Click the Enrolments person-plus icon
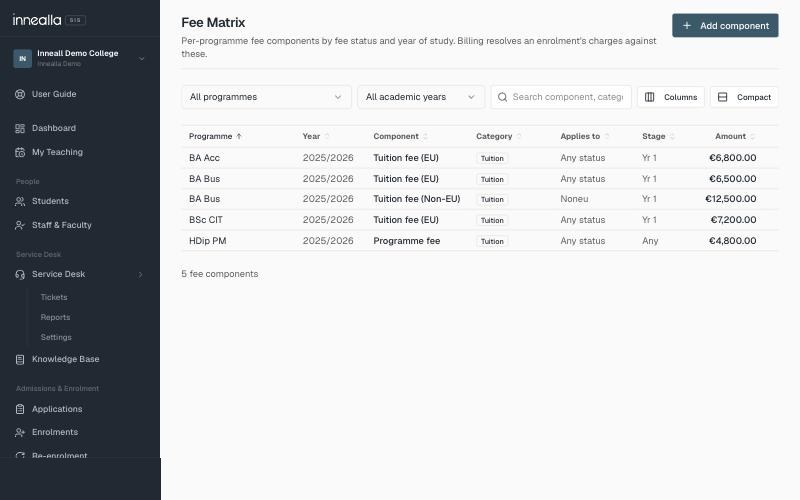 pyautogui.click(x=20, y=433)
